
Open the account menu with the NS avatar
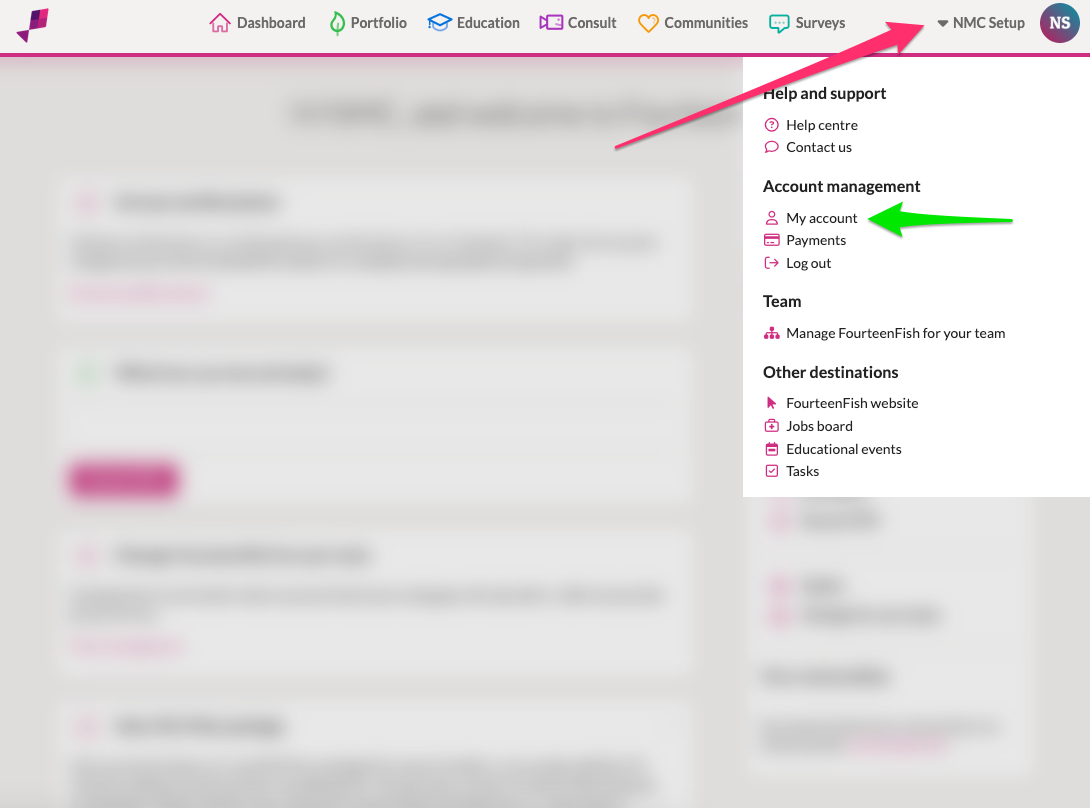point(1059,22)
